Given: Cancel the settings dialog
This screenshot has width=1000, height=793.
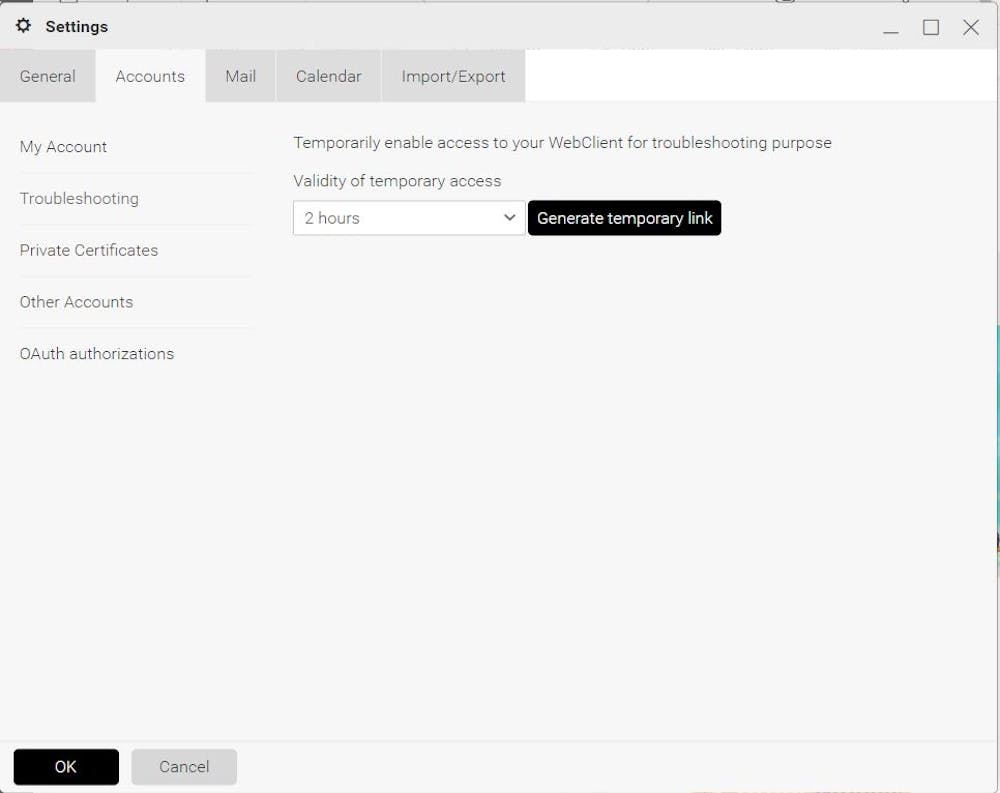Looking at the screenshot, I should (x=184, y=766).
